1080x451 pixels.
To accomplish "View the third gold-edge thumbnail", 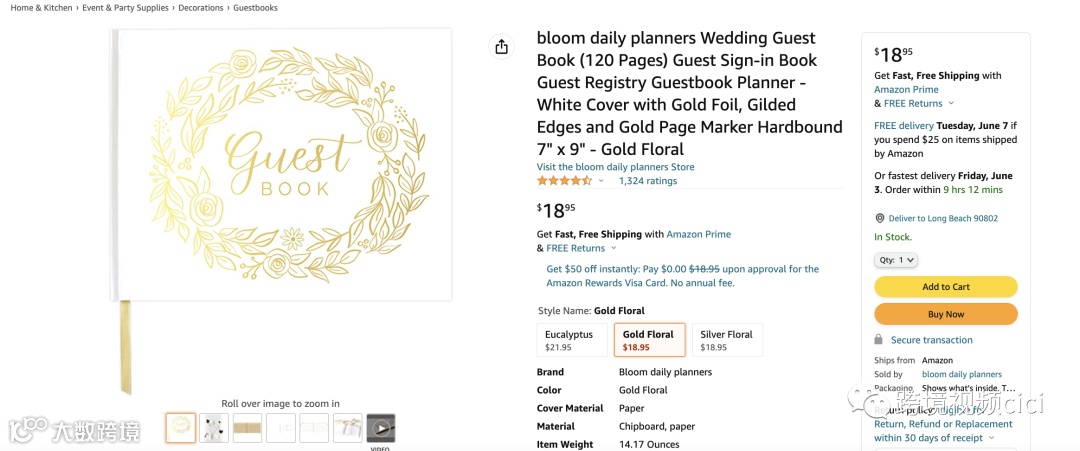I will 247,428.
